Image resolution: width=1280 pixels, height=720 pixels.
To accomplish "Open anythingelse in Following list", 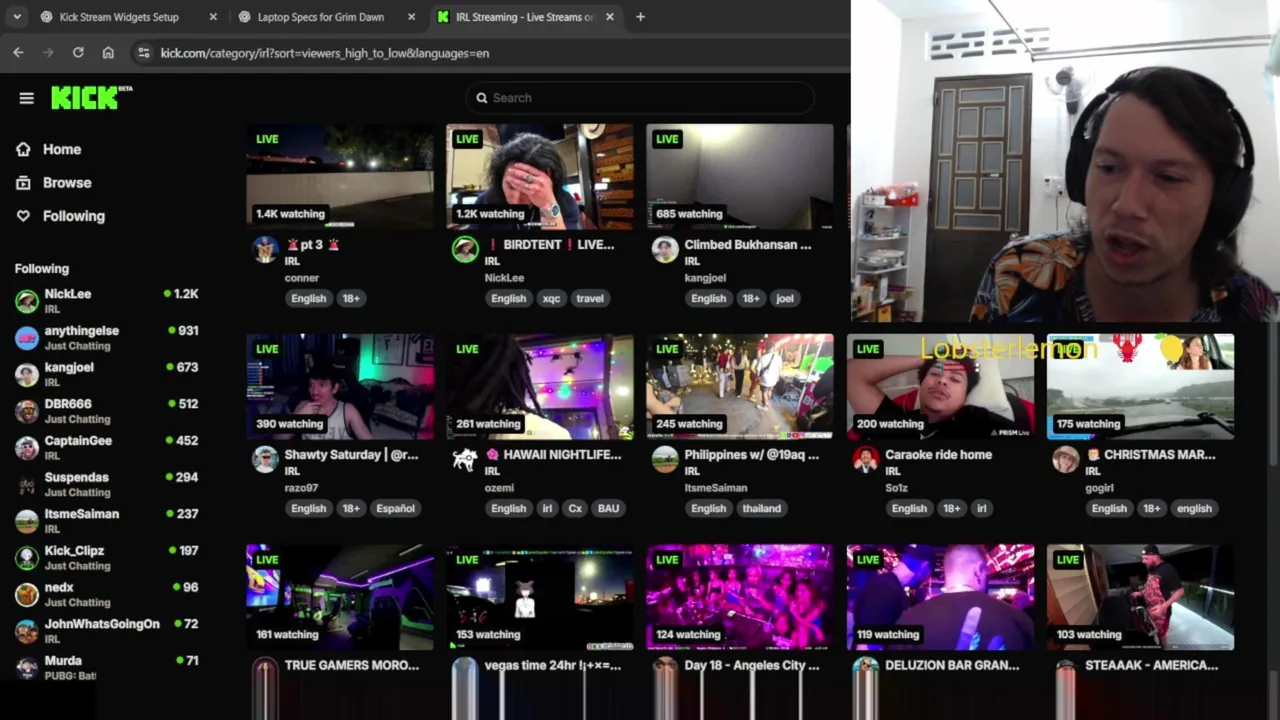I will point(106,337).
